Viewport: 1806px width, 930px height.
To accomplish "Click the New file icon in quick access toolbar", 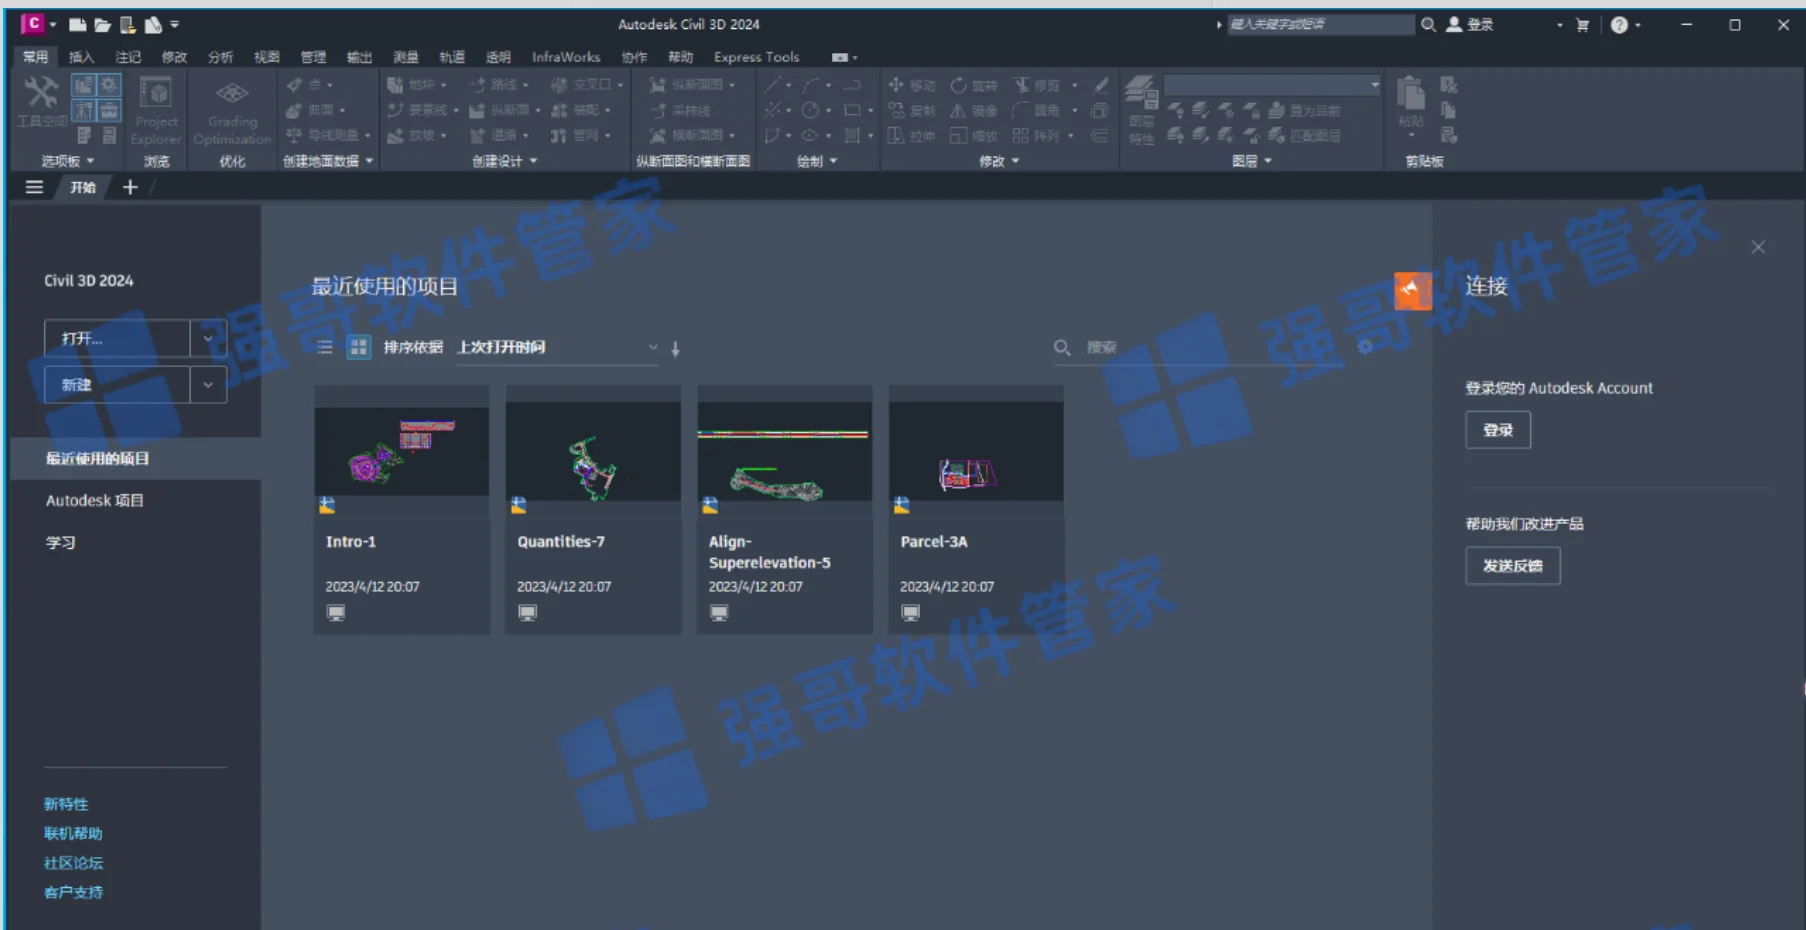I will point(77,24).
